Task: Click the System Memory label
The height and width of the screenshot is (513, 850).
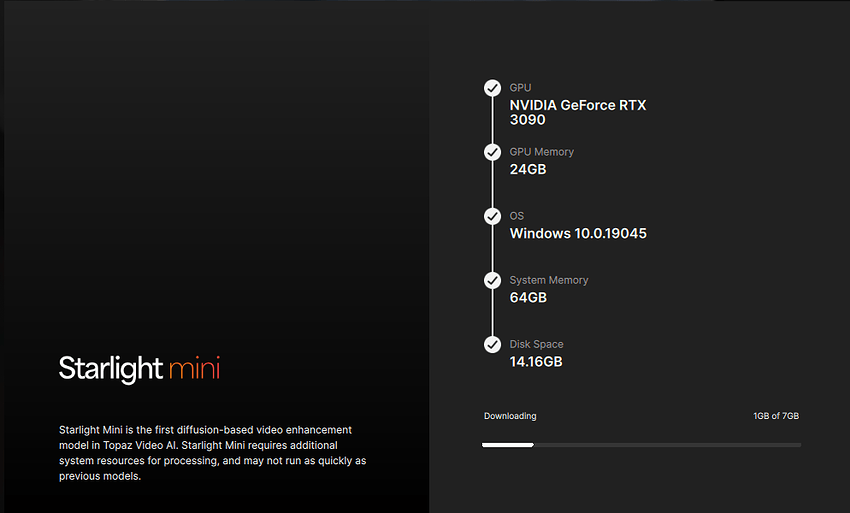Action: click(x=549, y=280)
